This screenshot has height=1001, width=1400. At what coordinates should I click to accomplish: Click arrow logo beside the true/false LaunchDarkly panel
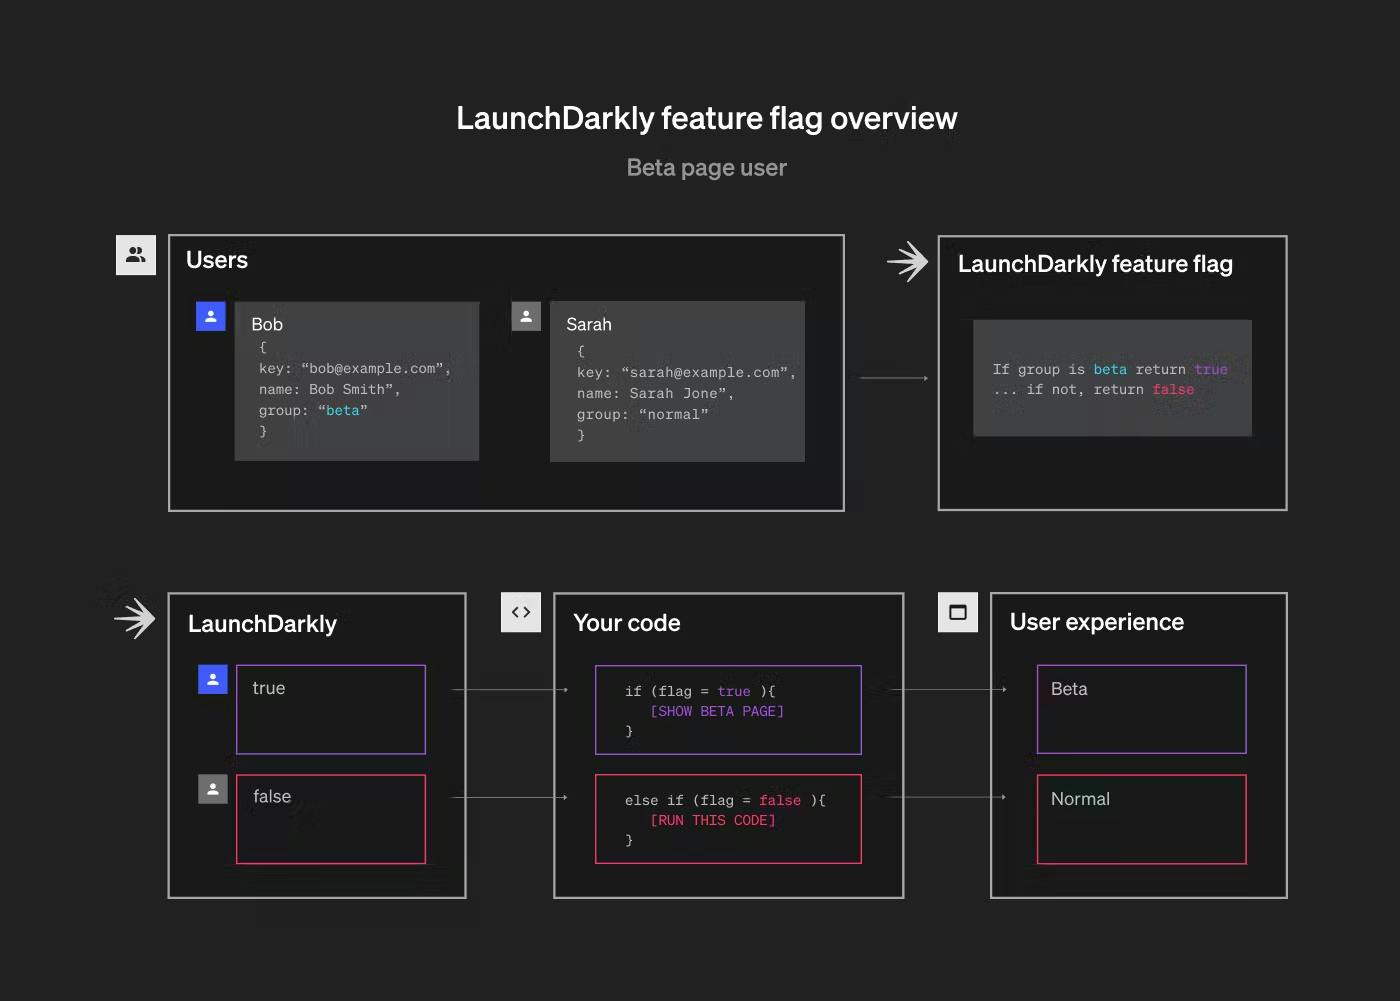point(135,618)
